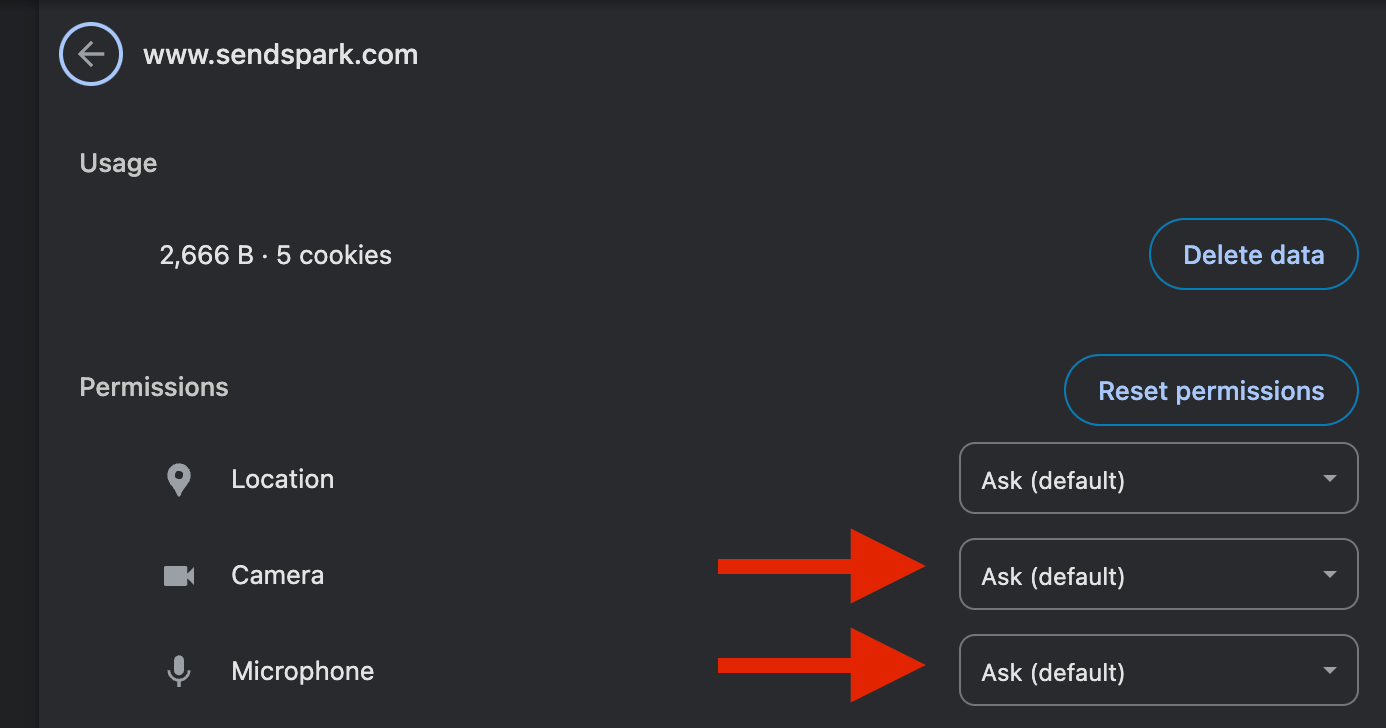This screenshot has height=728, width=1386.
Task: Click the red arrow pointing at Microphone setting
Action: [822, 664]
